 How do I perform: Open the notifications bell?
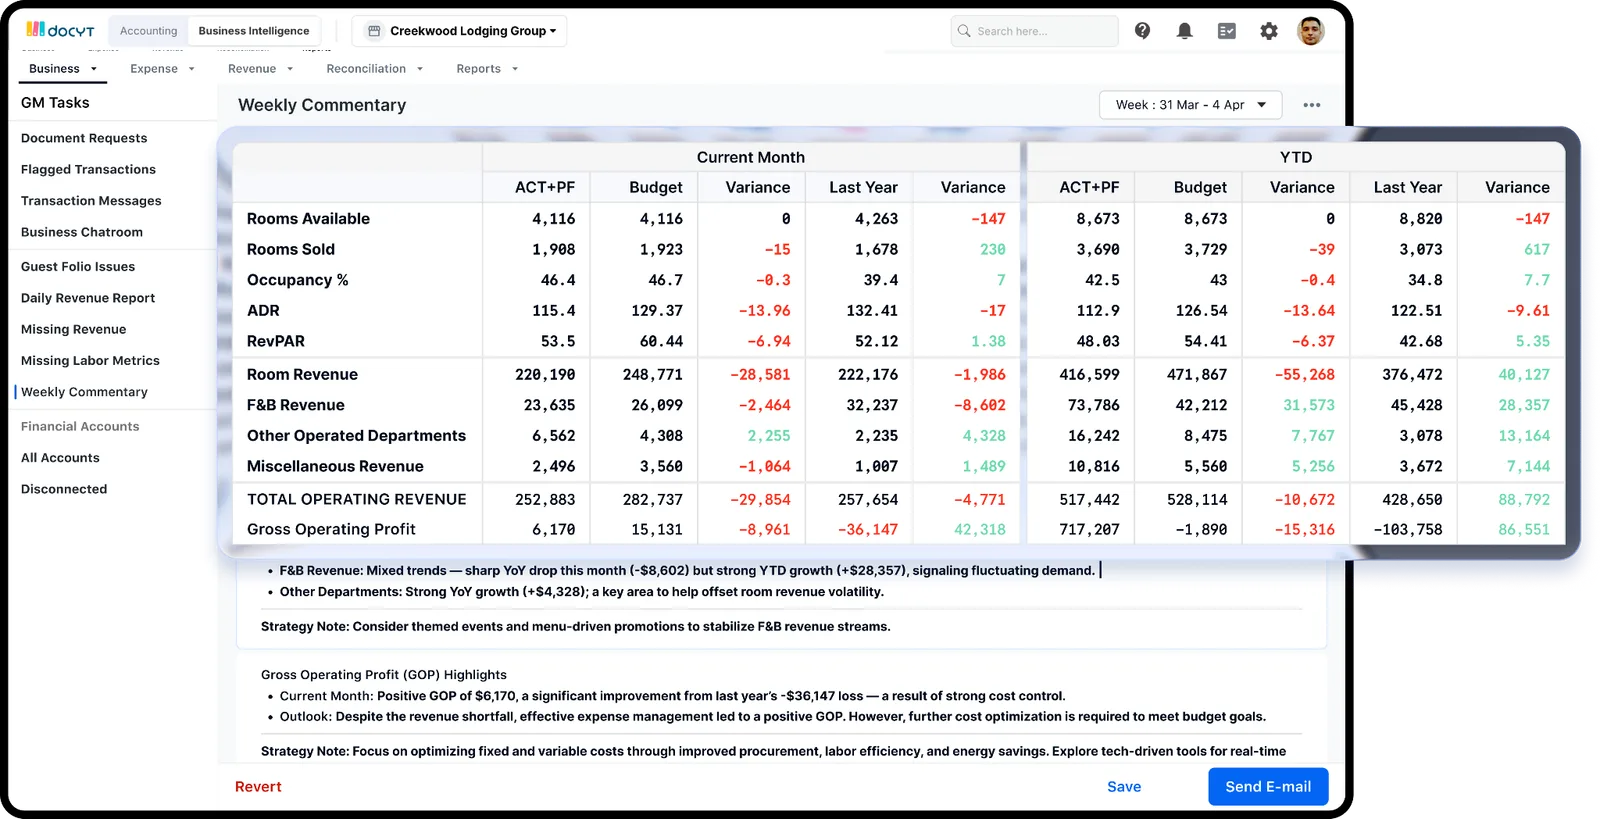(1184, 31)
